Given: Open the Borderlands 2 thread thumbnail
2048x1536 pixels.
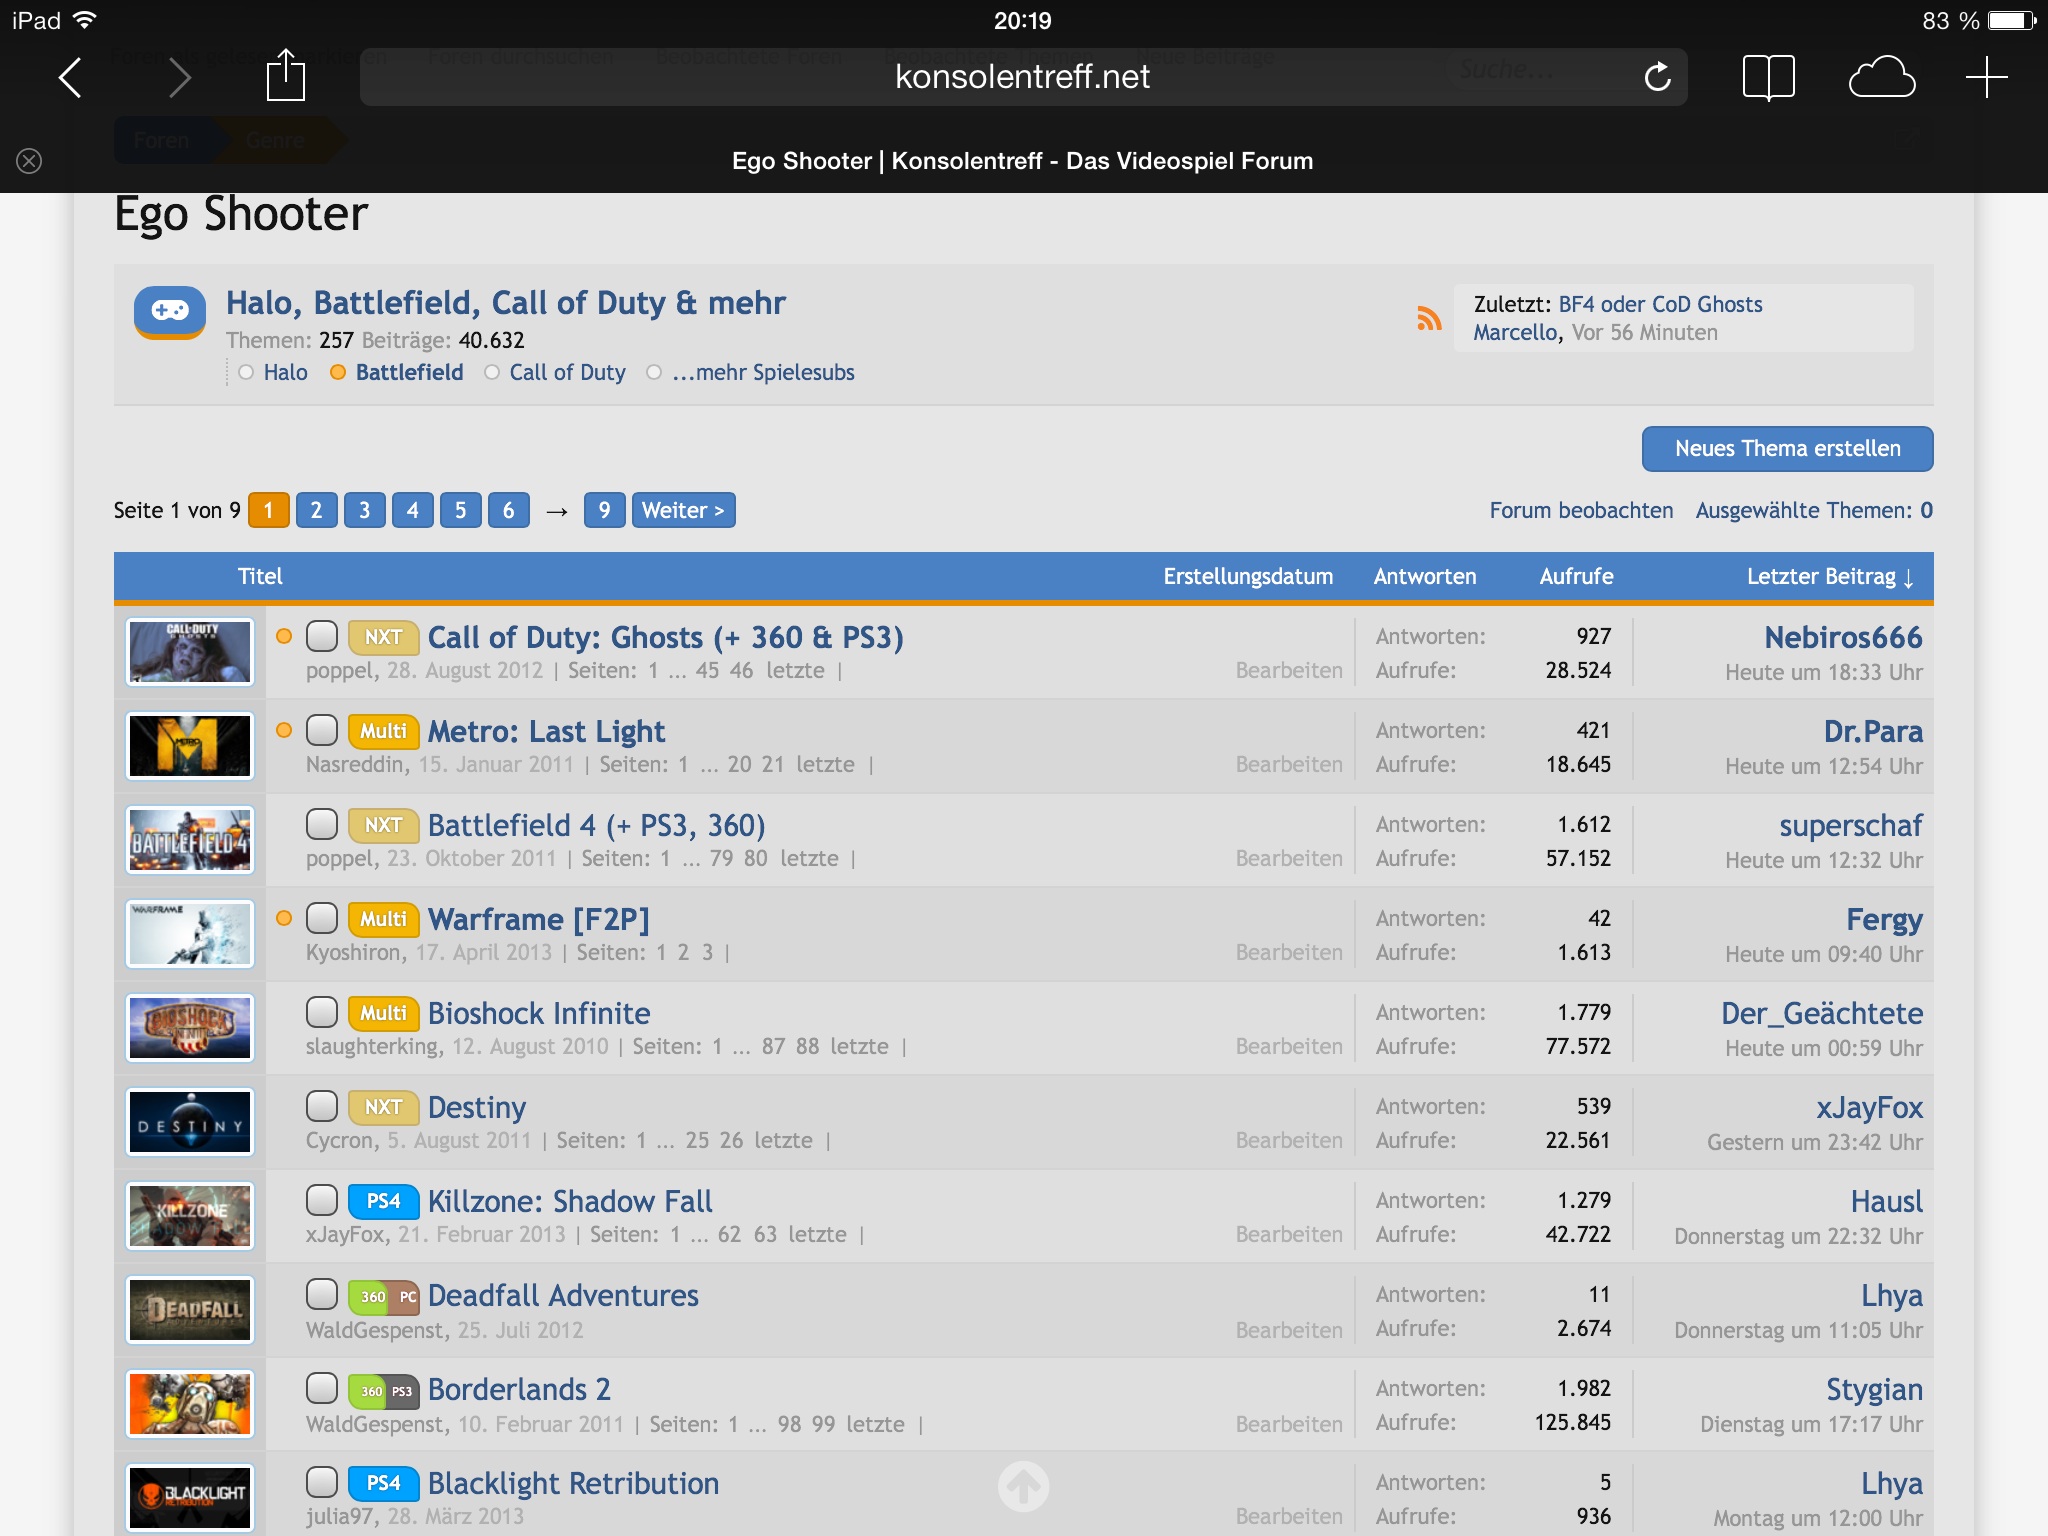Looking at the screenshot, I should pos(190,1404).
